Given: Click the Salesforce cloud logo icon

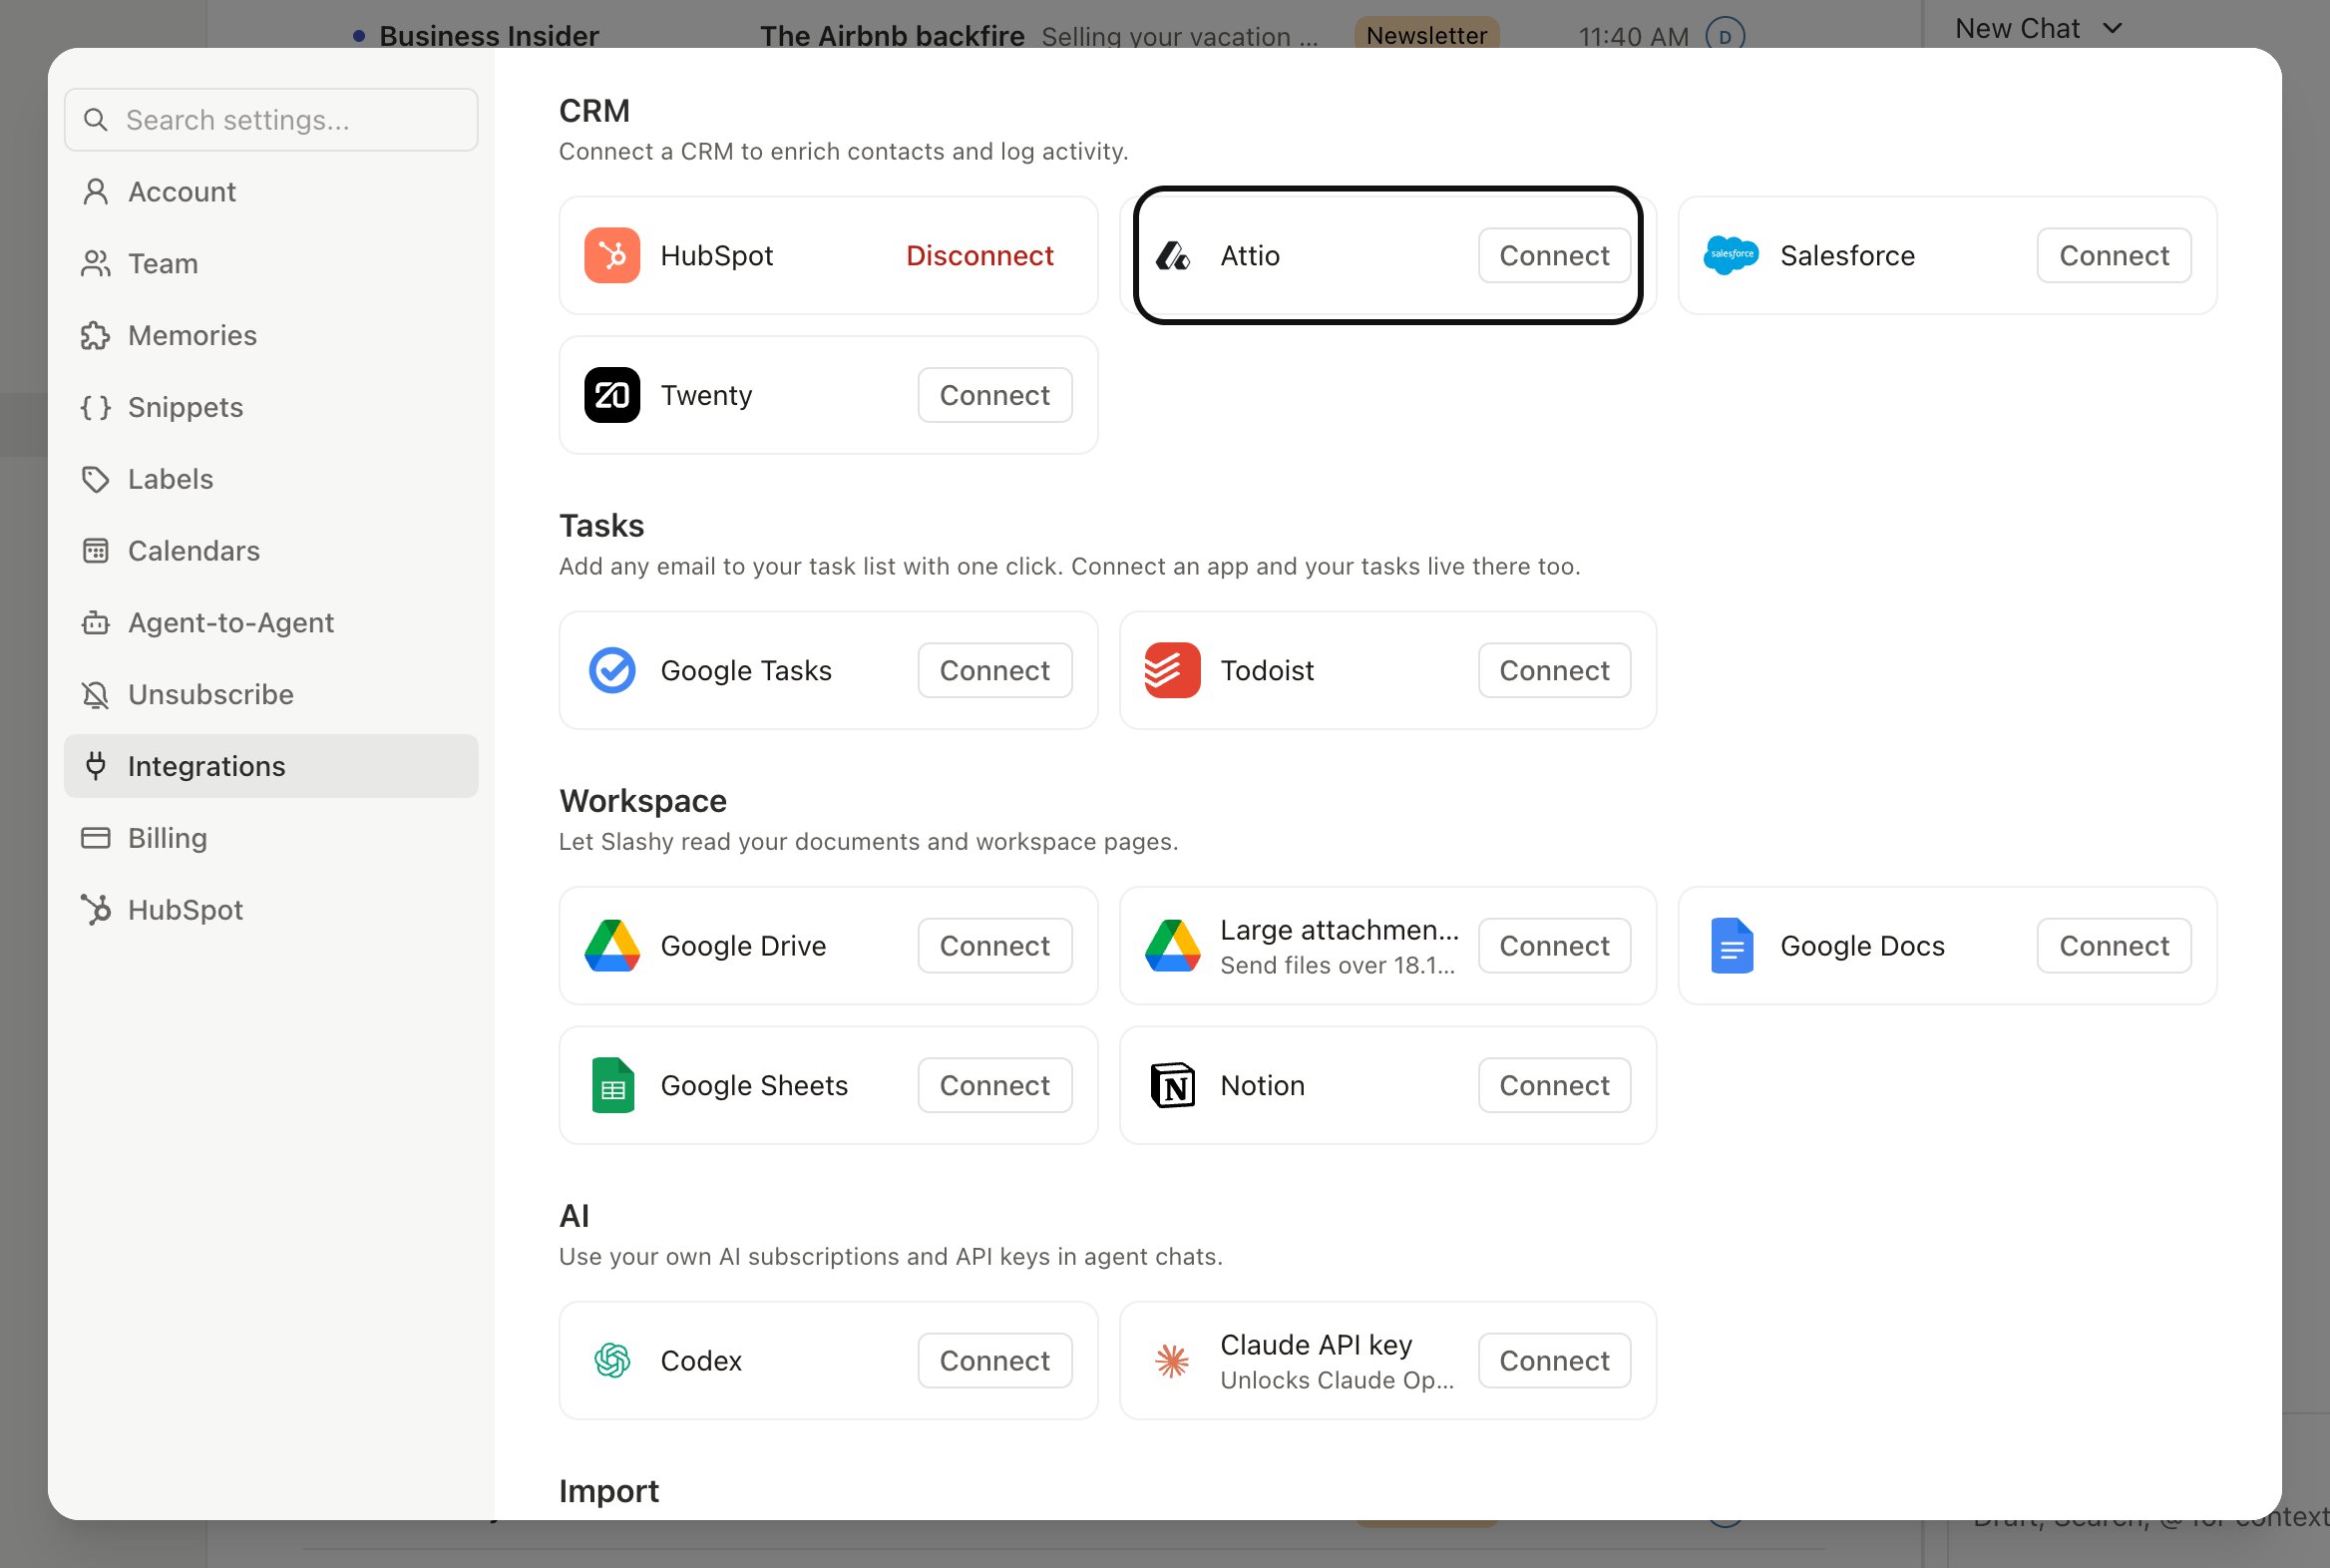Looking at the screenshot, I should tap(1731, 255).
